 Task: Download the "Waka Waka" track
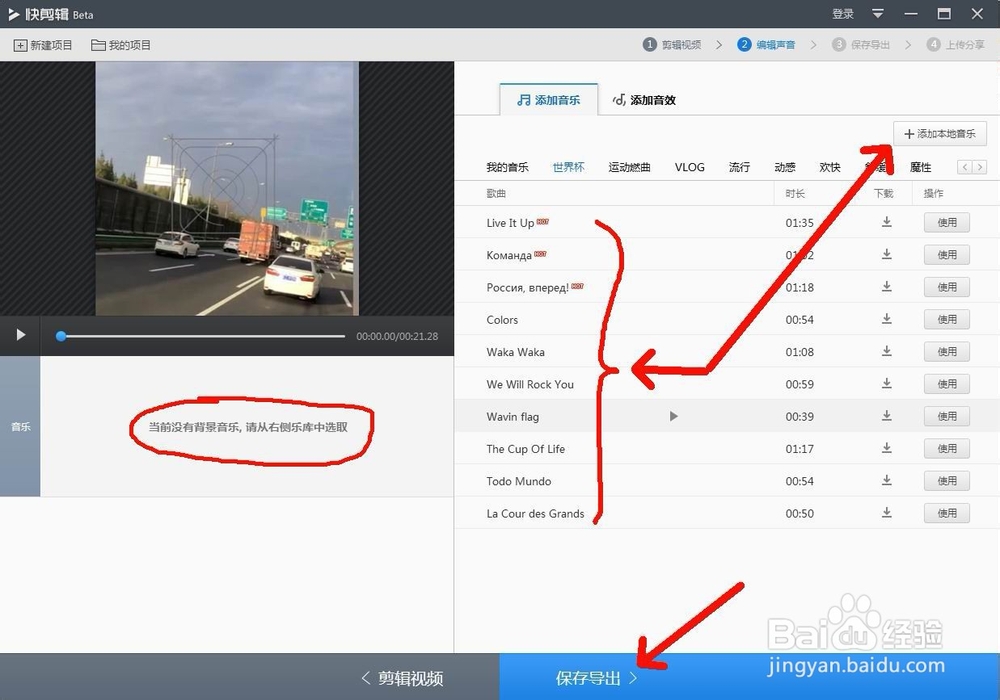pos(886,351)
